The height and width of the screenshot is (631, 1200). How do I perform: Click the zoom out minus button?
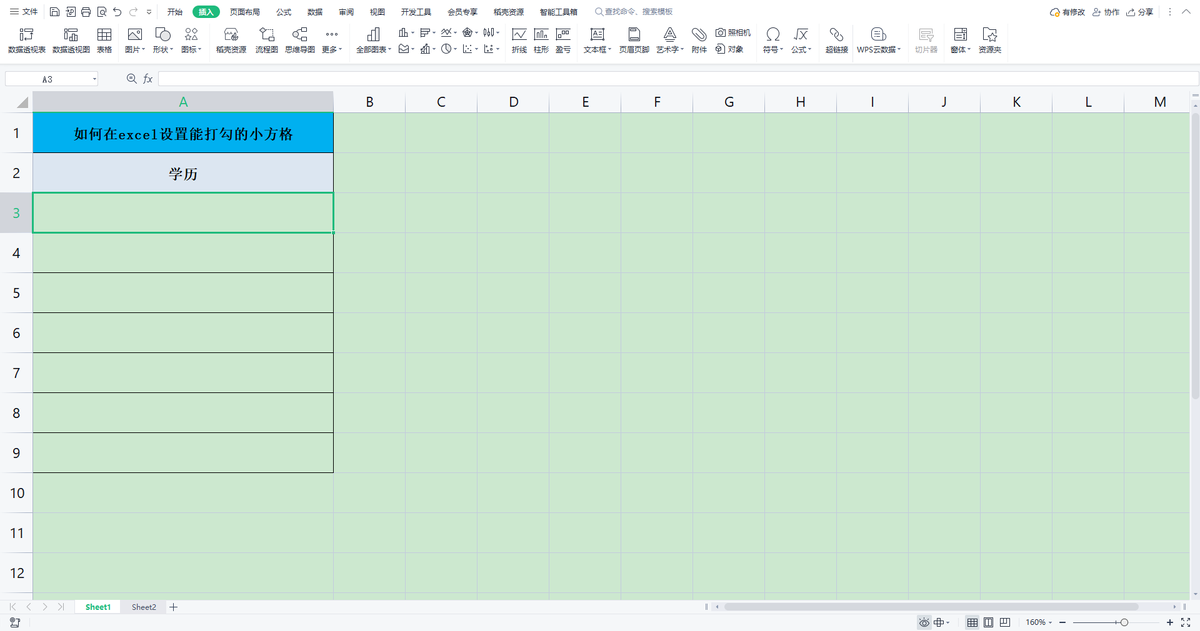1063,622
